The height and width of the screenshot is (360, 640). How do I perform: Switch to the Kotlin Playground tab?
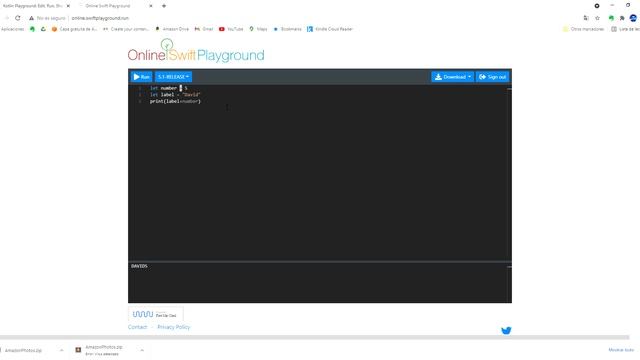click(33, 6)
